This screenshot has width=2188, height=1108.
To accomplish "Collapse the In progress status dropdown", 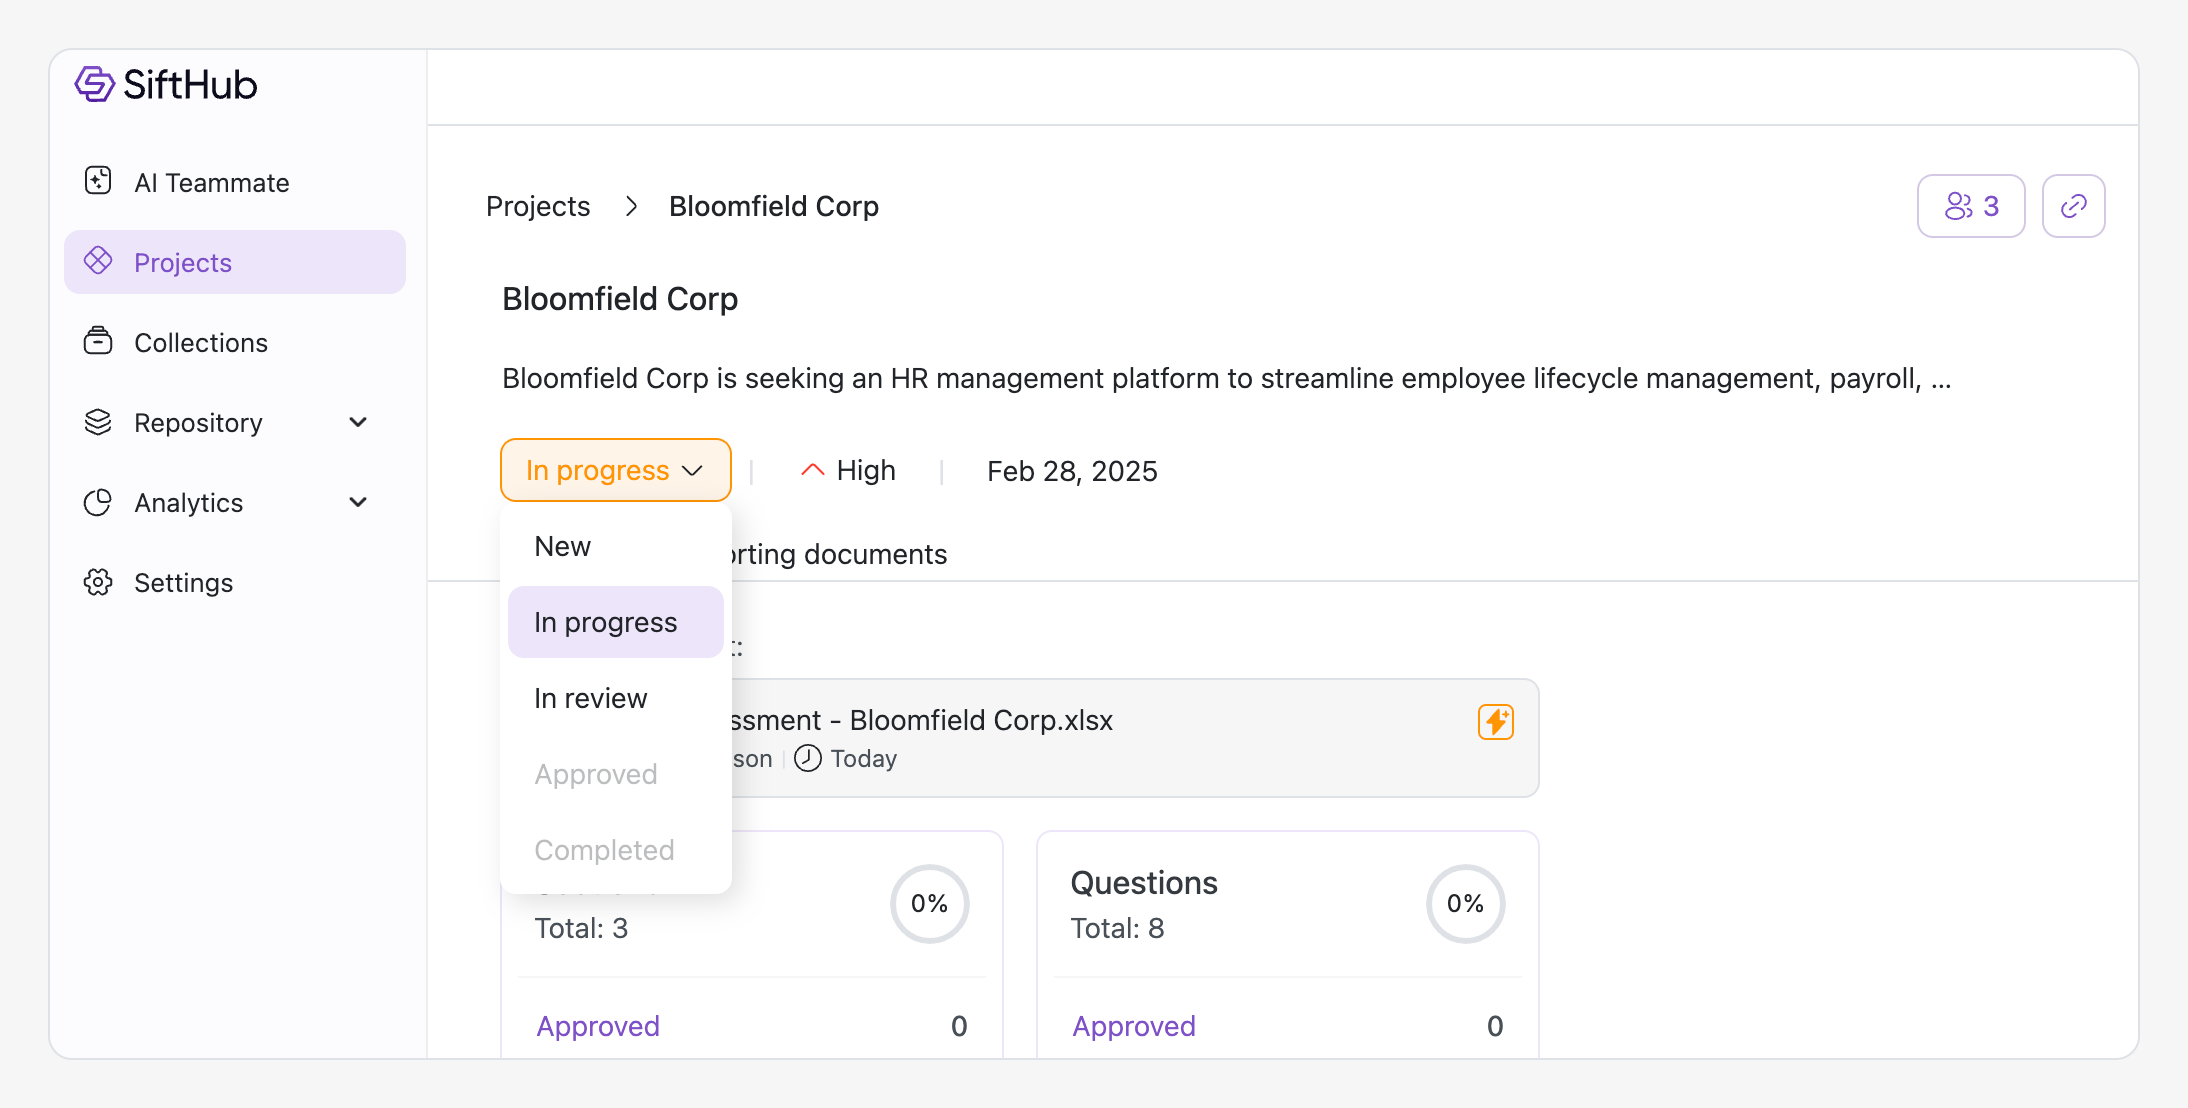I will pos(615,470).
